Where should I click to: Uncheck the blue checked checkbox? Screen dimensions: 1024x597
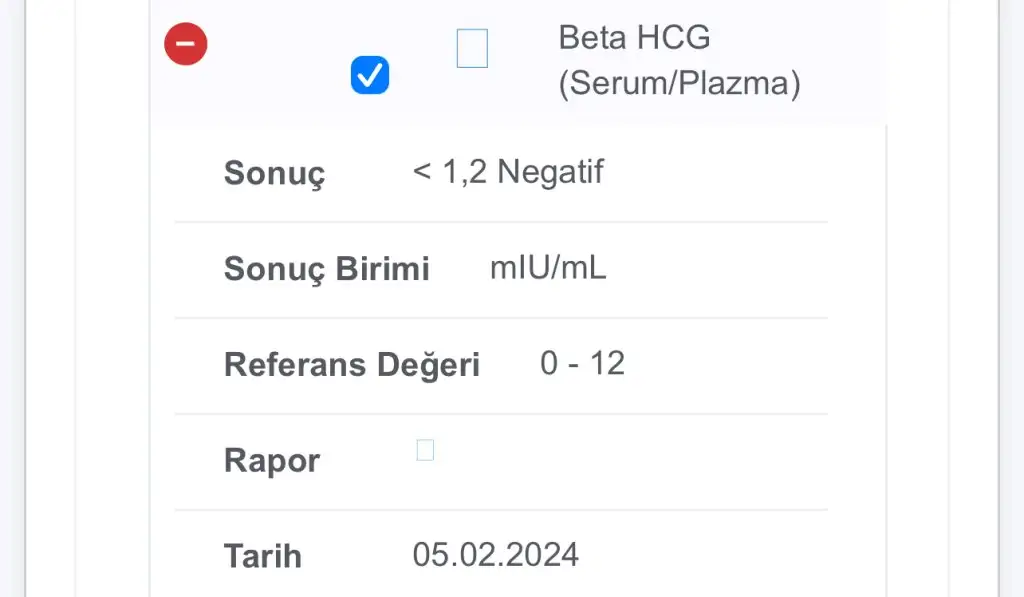click(370, 74)
